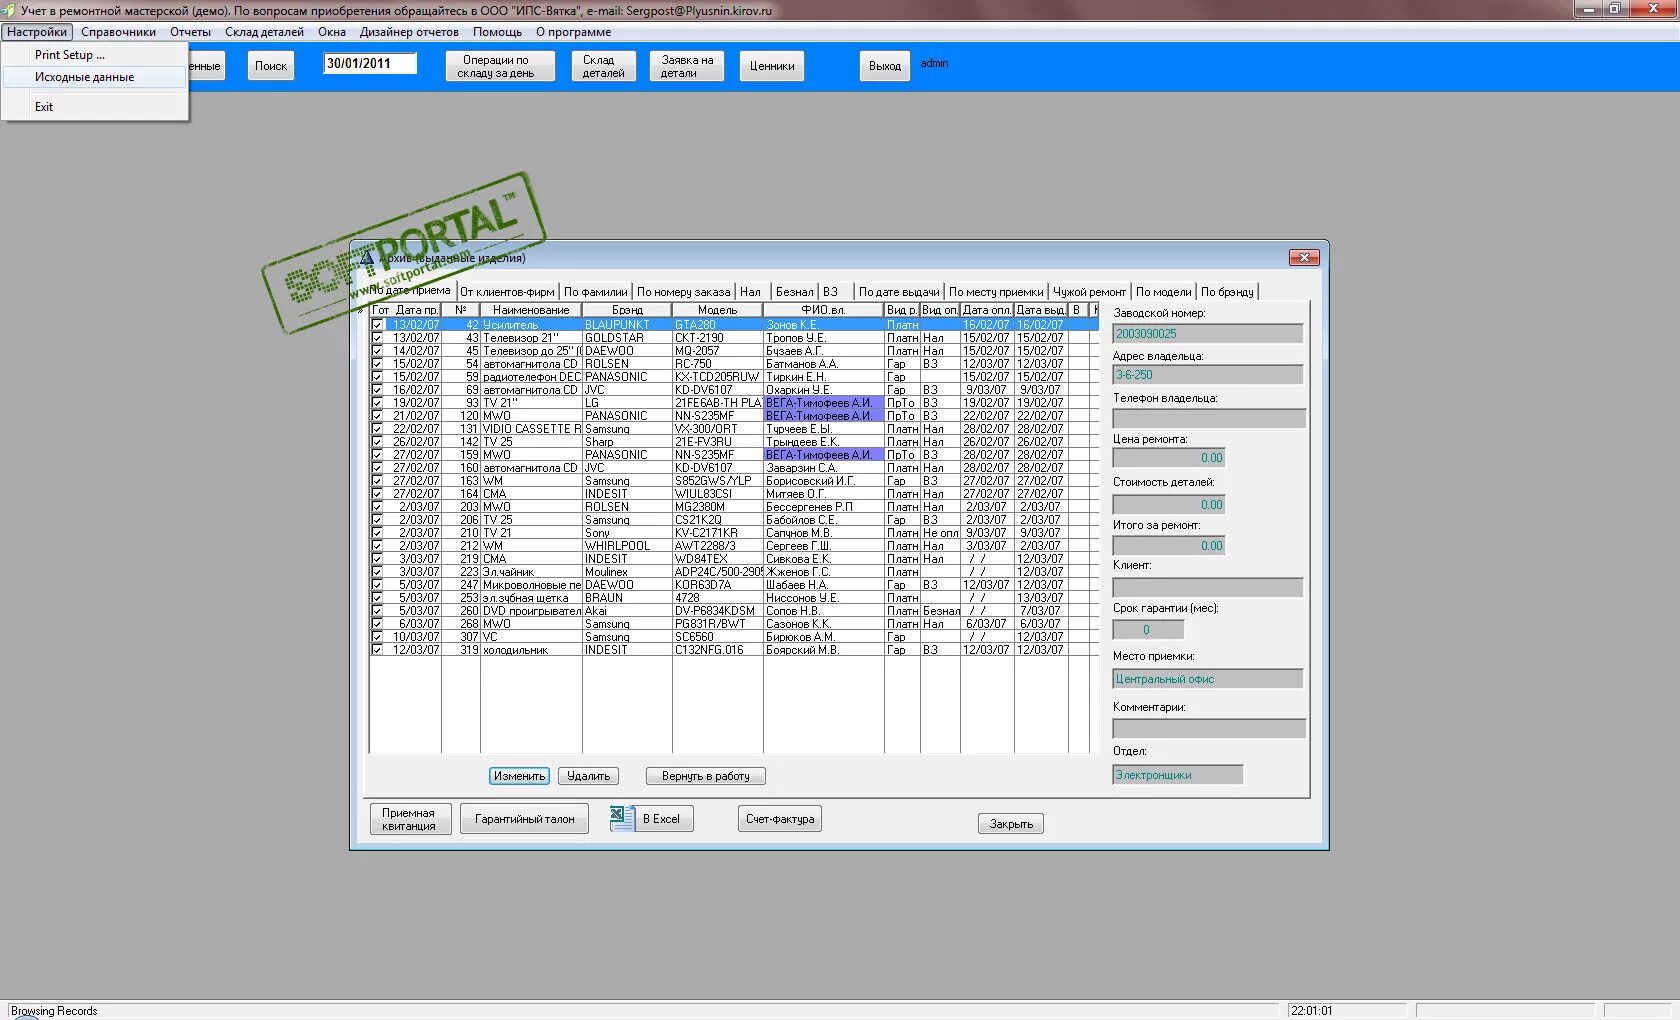1680x1020 pixels.
Task: Click the toolbar date field 30/01/2011
Action: click(x=370, y=63)
